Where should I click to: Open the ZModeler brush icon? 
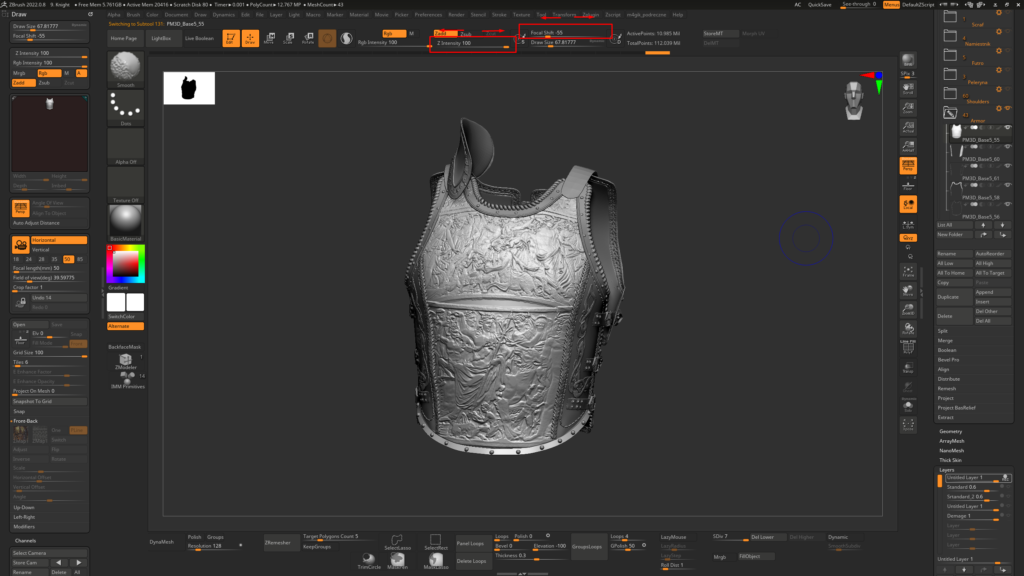126,360
